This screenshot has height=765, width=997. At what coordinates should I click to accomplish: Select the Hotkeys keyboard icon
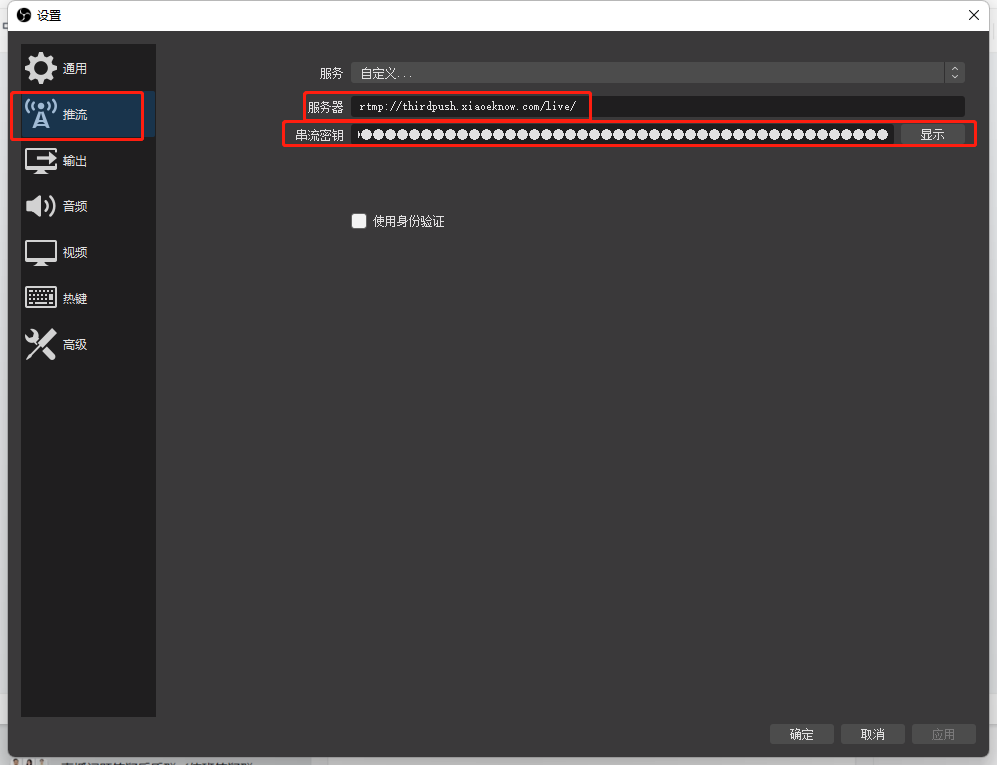[x=41, y=298]
